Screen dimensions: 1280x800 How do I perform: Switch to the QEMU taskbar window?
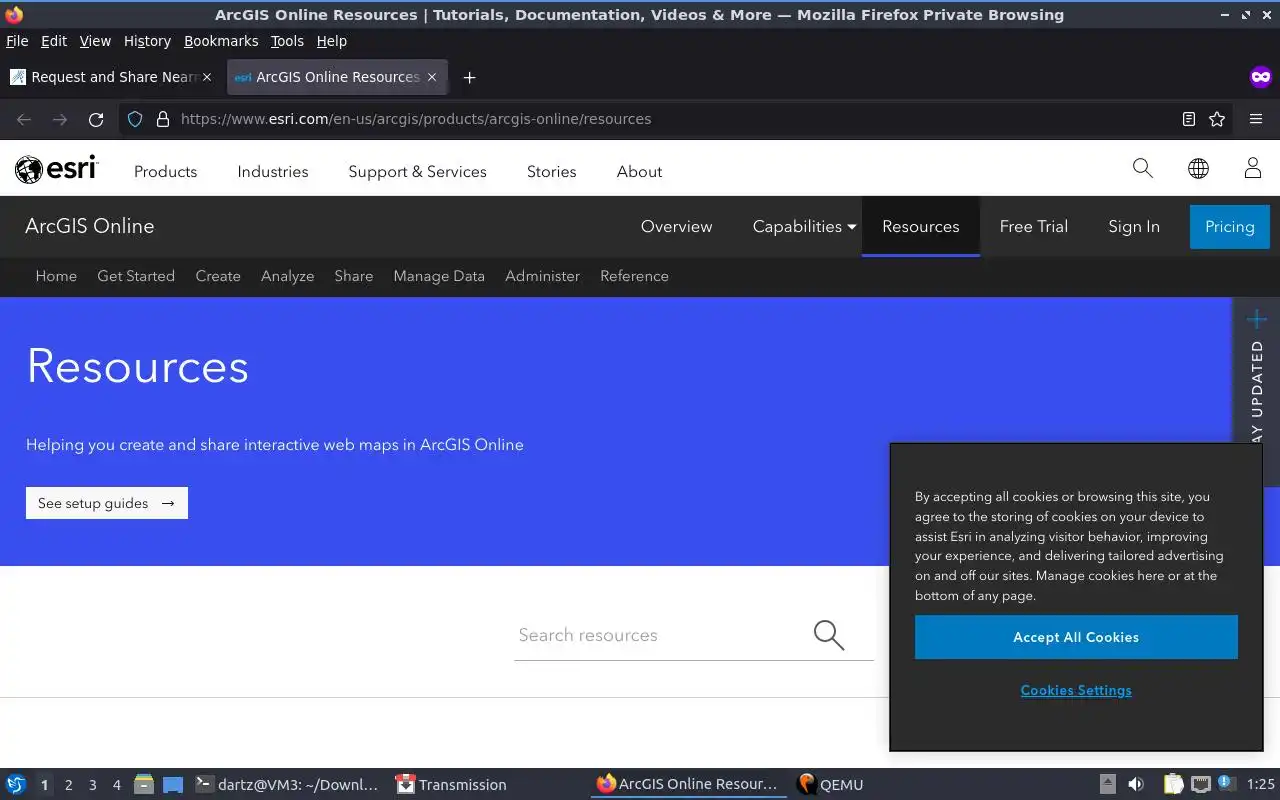pos(830,785)
